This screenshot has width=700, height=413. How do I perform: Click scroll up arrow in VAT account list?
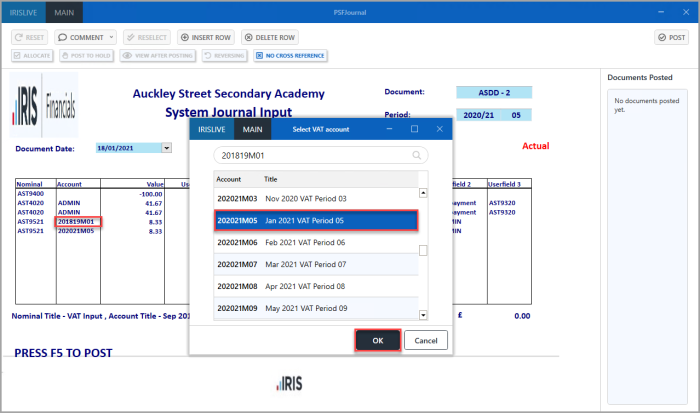click(423, 193)
